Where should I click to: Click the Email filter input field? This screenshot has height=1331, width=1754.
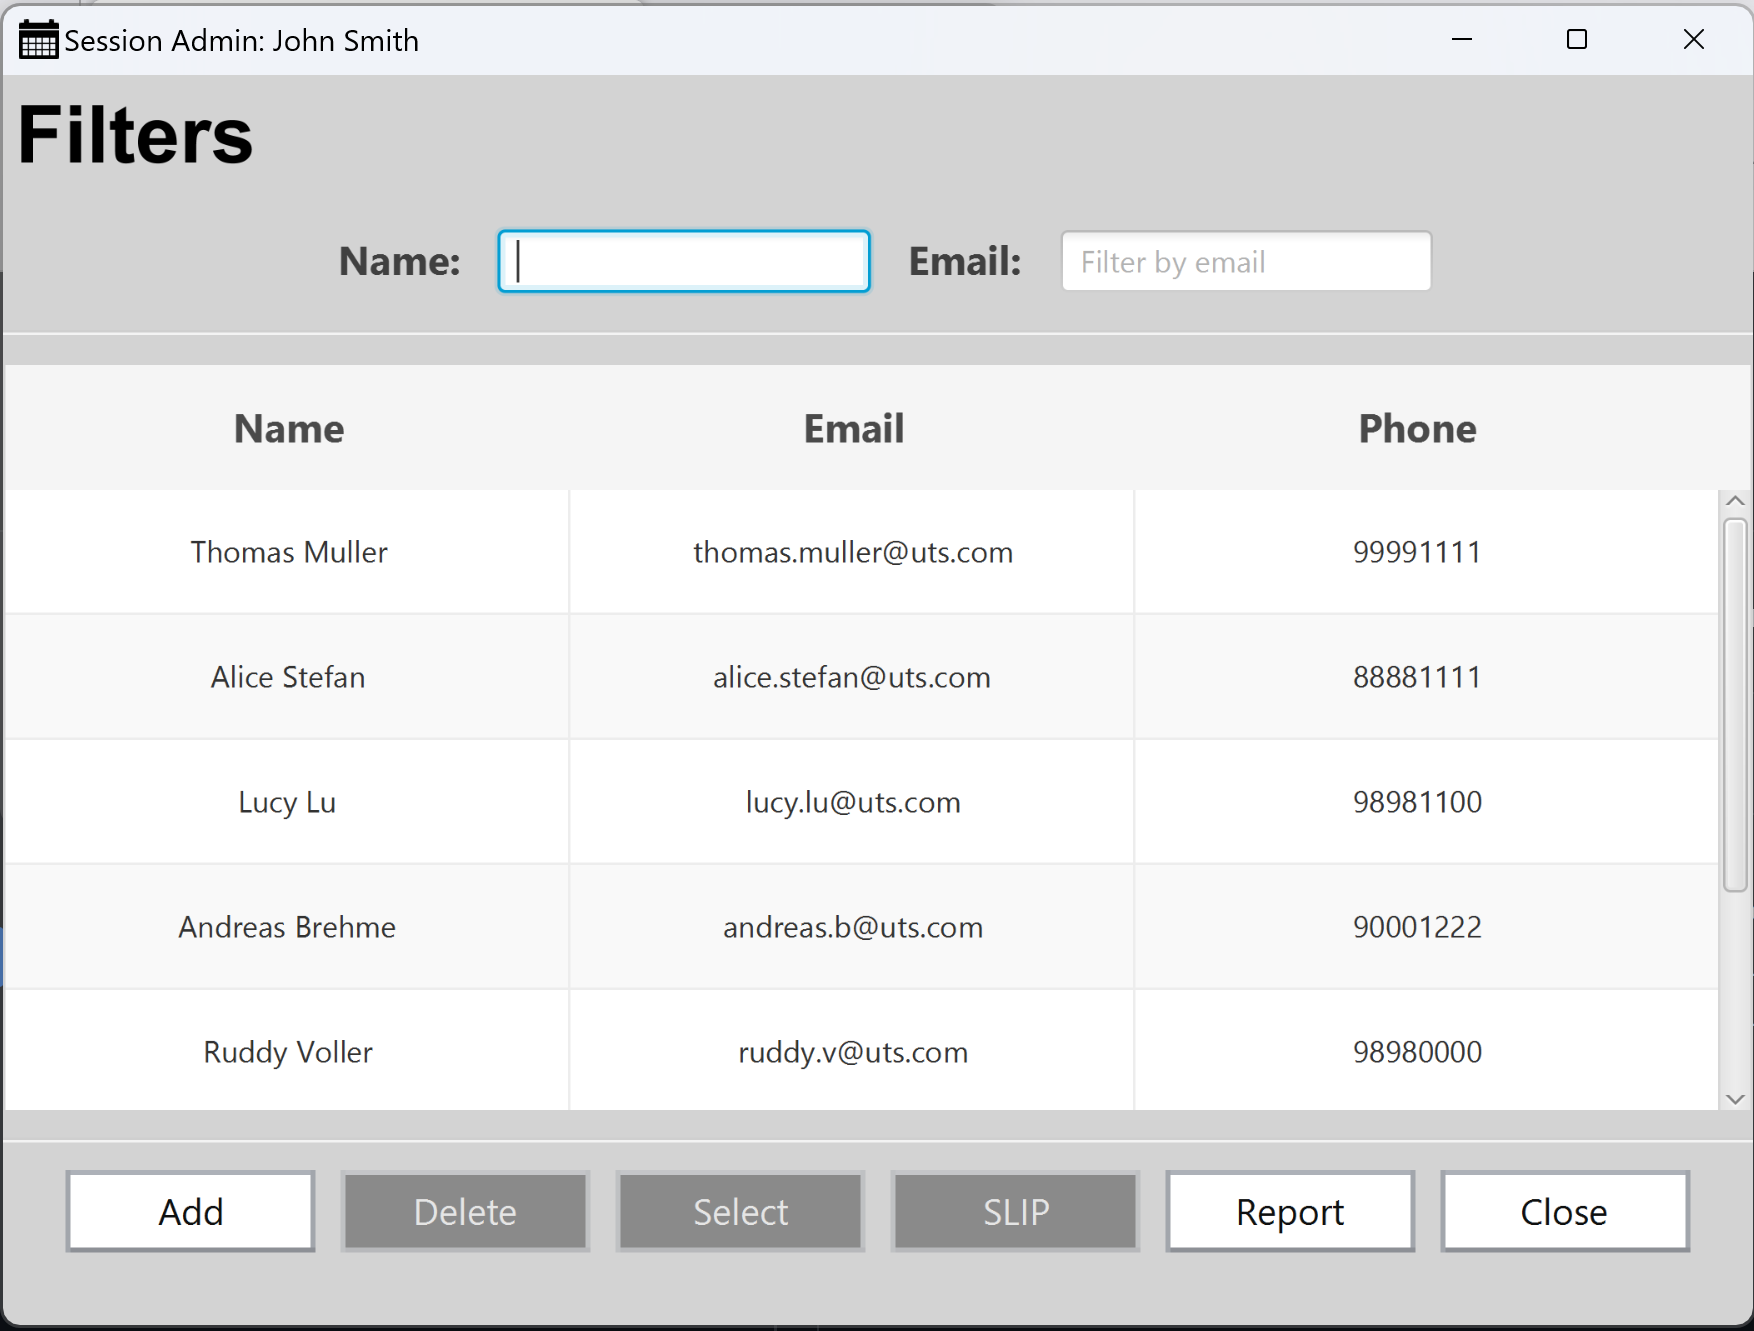pyautogui.click(x=1246, y=261)
